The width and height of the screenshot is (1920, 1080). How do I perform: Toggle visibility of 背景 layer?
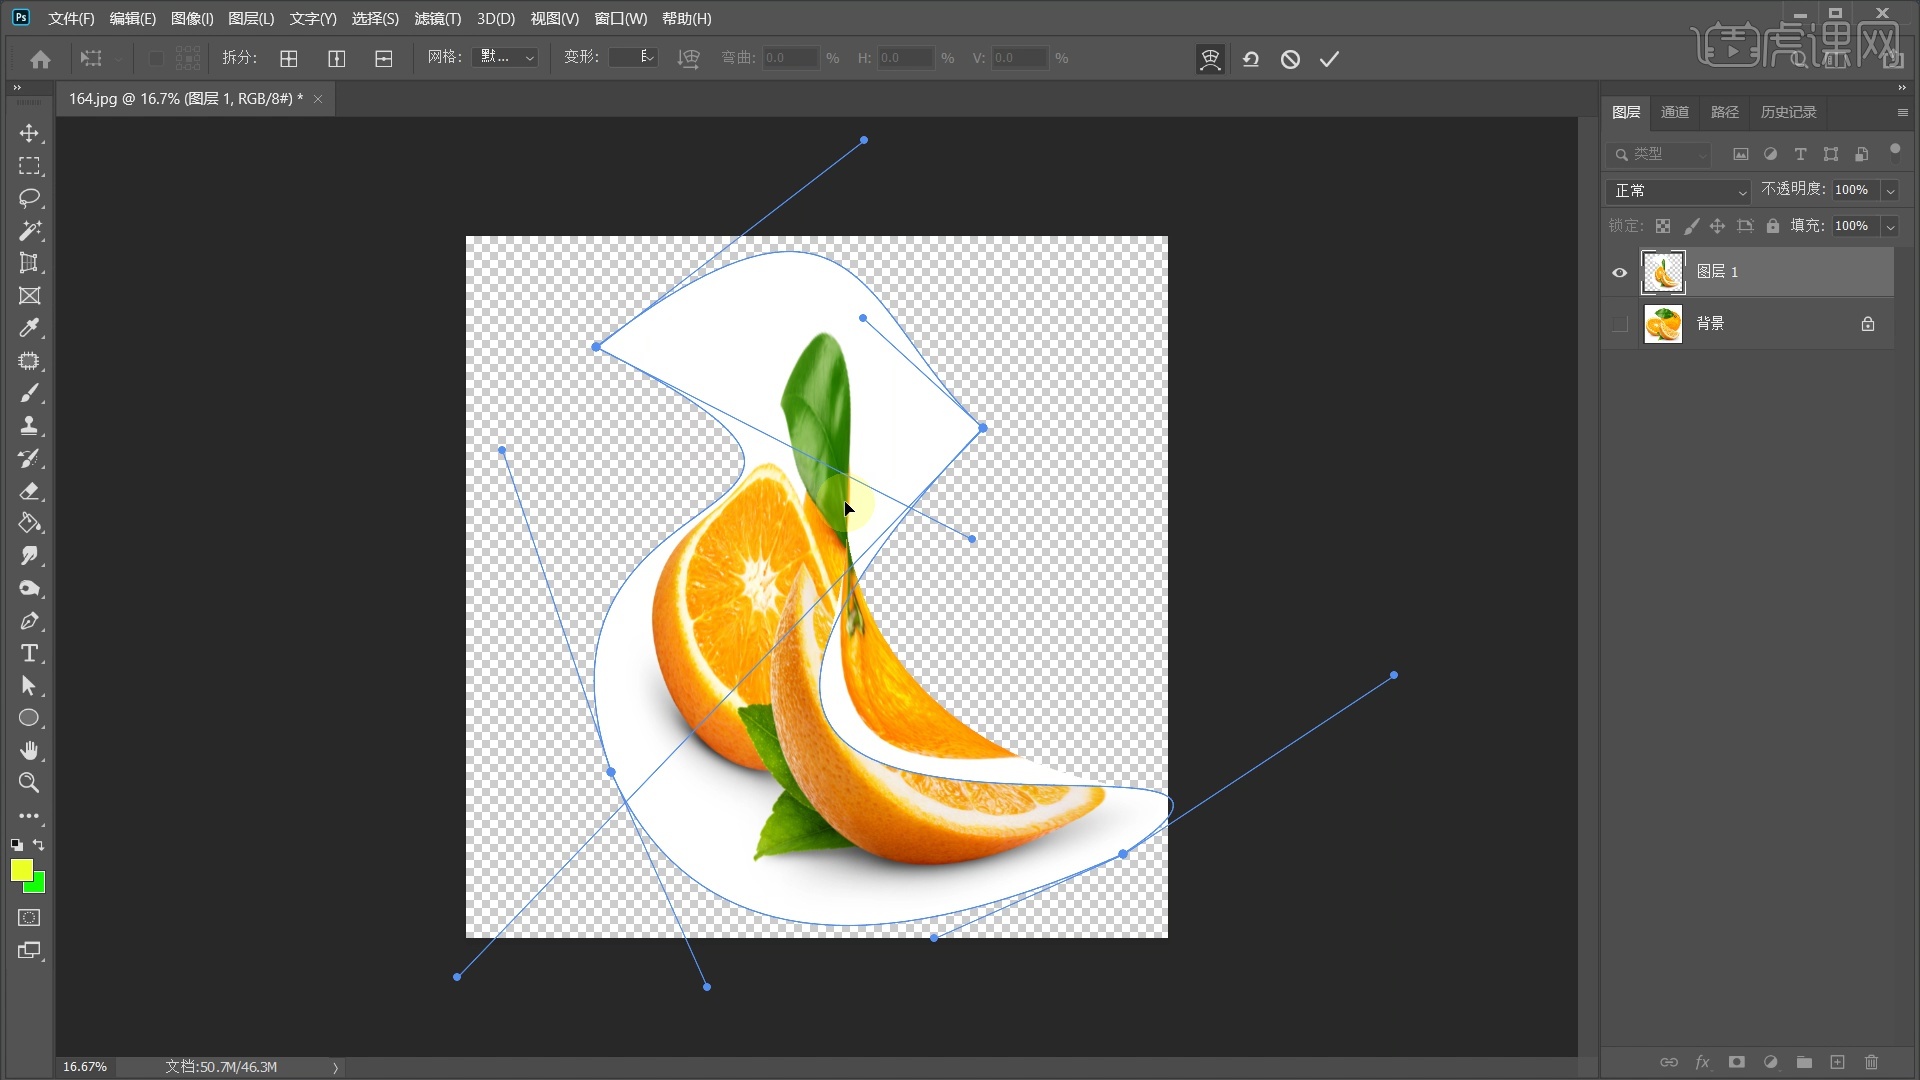(x=1618, y=323)
